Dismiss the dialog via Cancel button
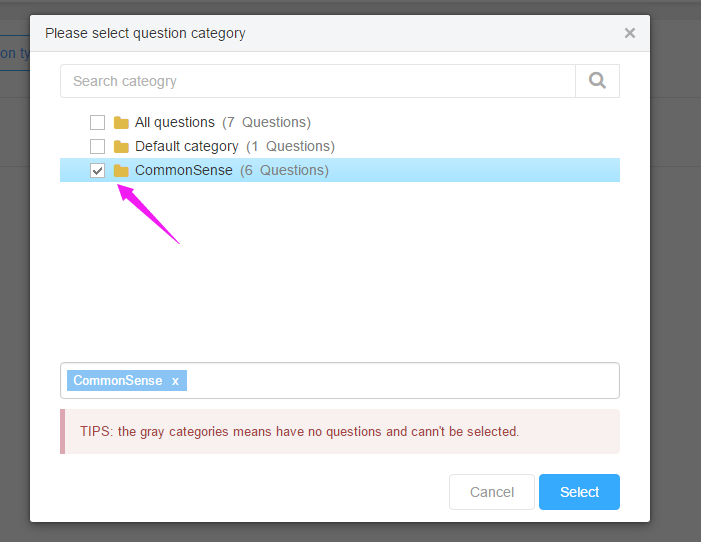 pyautogui.click(x=492, y=492)
